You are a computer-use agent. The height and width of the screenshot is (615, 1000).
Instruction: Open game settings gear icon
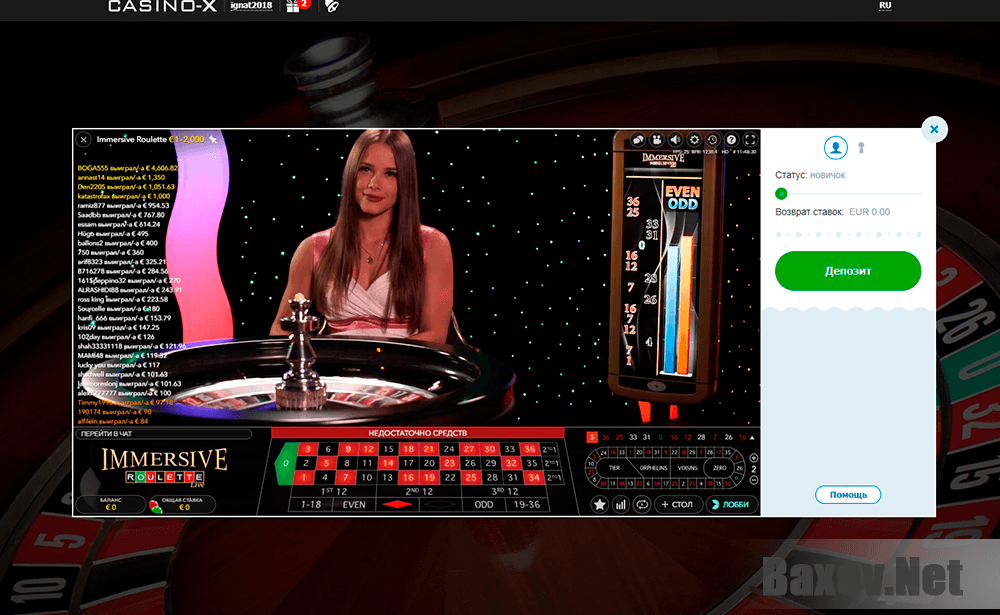click(694, 140)
